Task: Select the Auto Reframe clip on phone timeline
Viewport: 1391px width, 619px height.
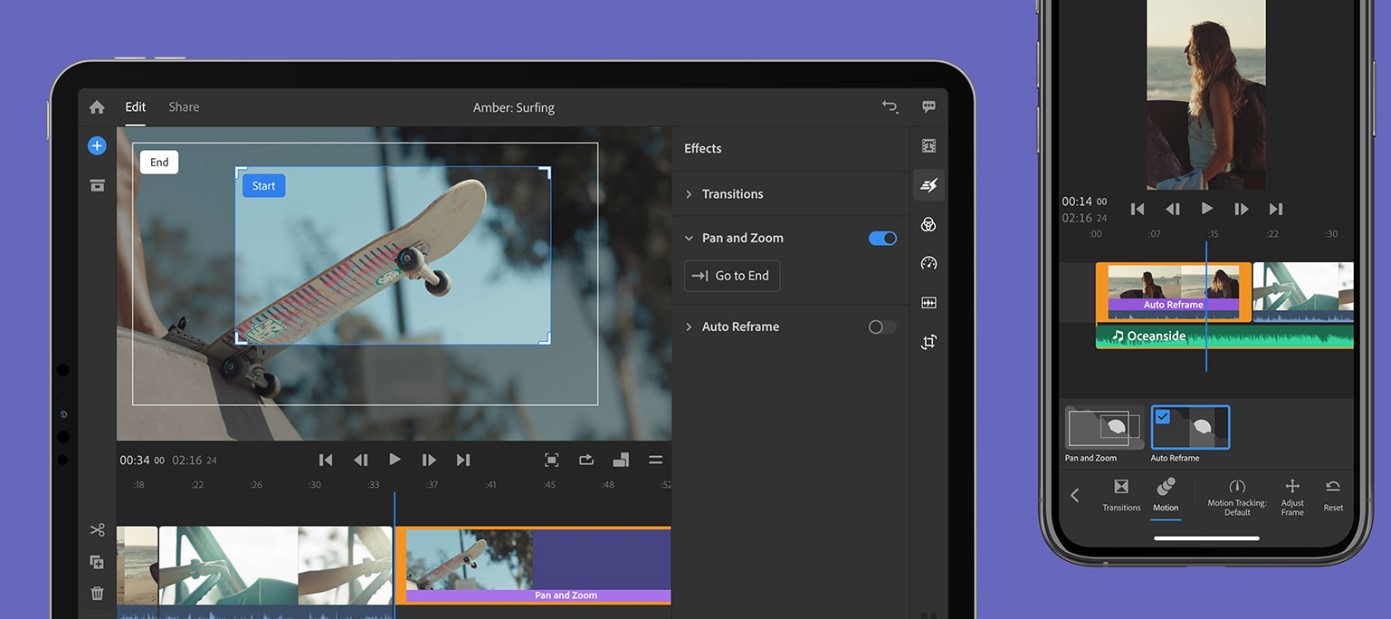Action: pyautogui.click(x=1174, y=292)
